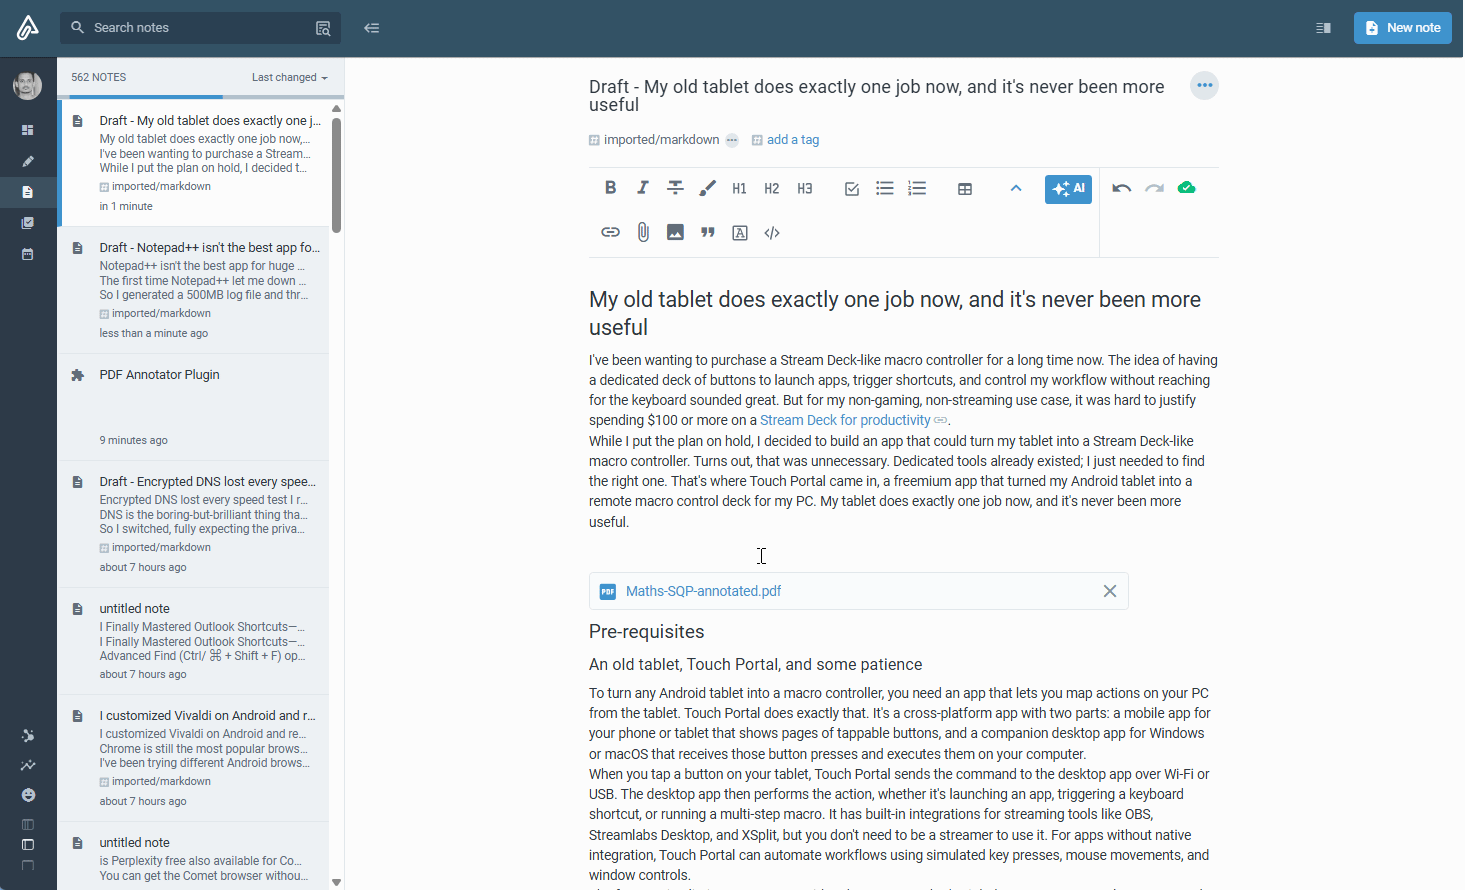Insert a block quote
The image size is (1465, 890).
(x=708, y=232)
